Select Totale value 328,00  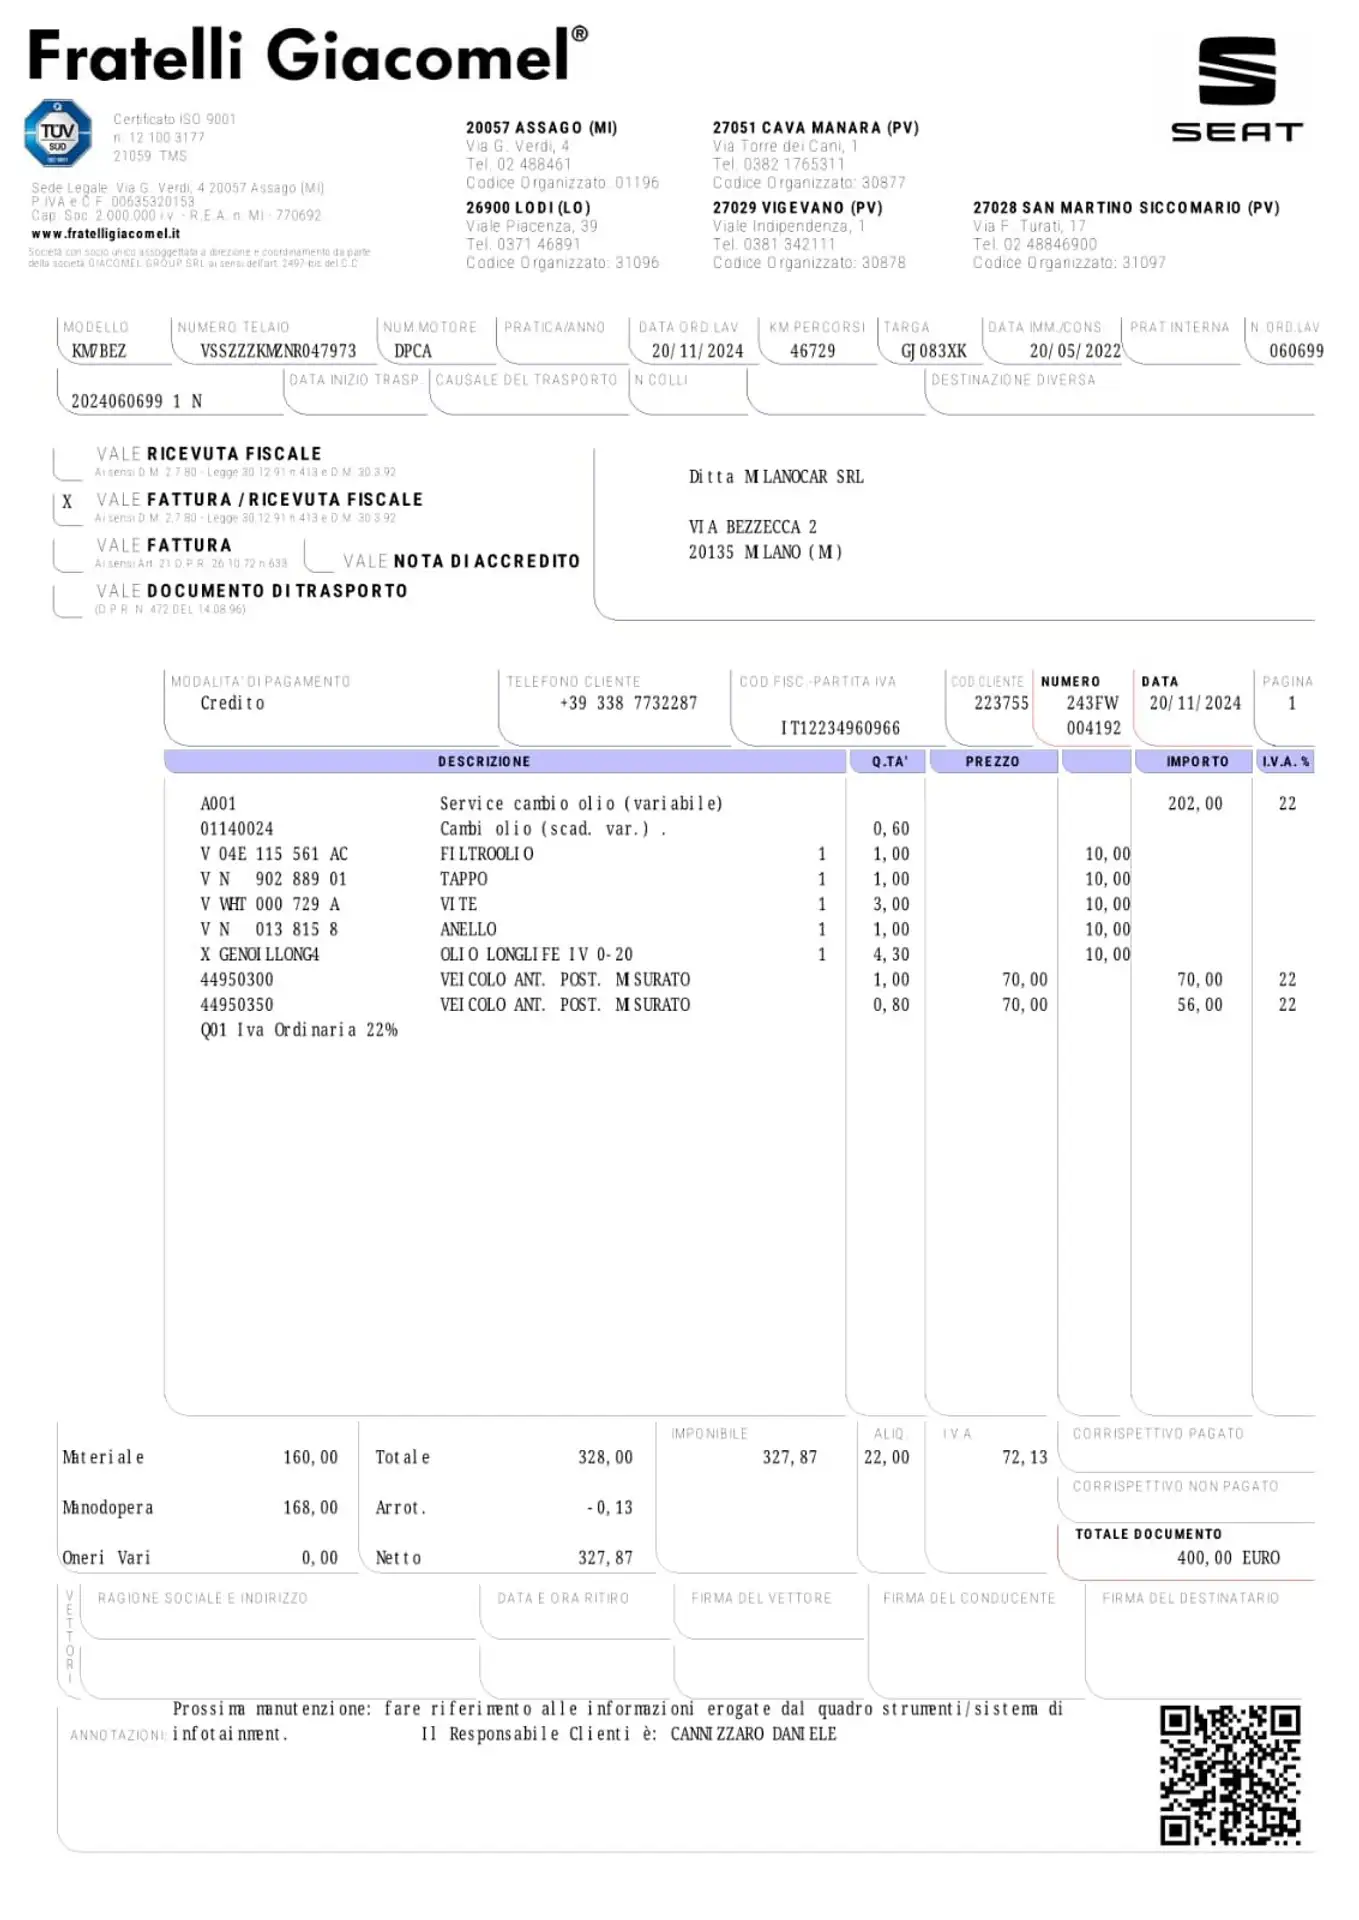click(x=605, y=1457)
